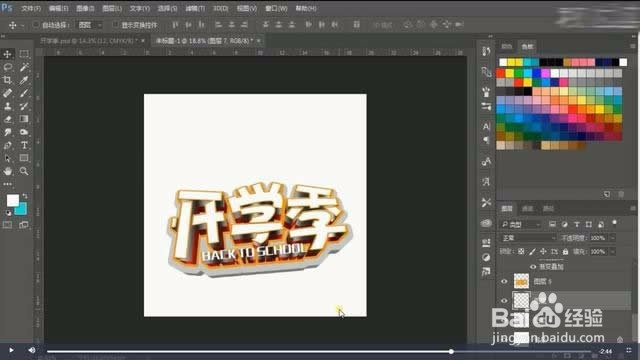This screenshot has height=360, width=640.
Task: Open the 不透明度 opacity slider arrow
Action: (612, 238)
